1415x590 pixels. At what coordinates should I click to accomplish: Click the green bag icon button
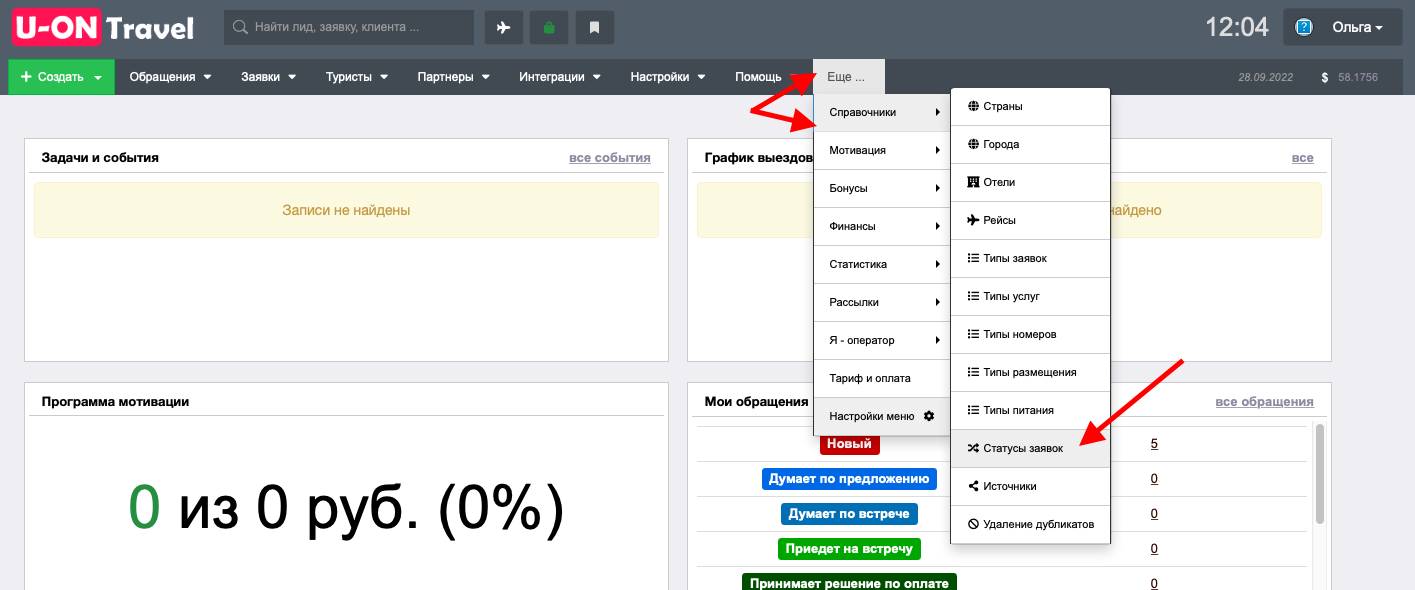click(x=549, y=27)
